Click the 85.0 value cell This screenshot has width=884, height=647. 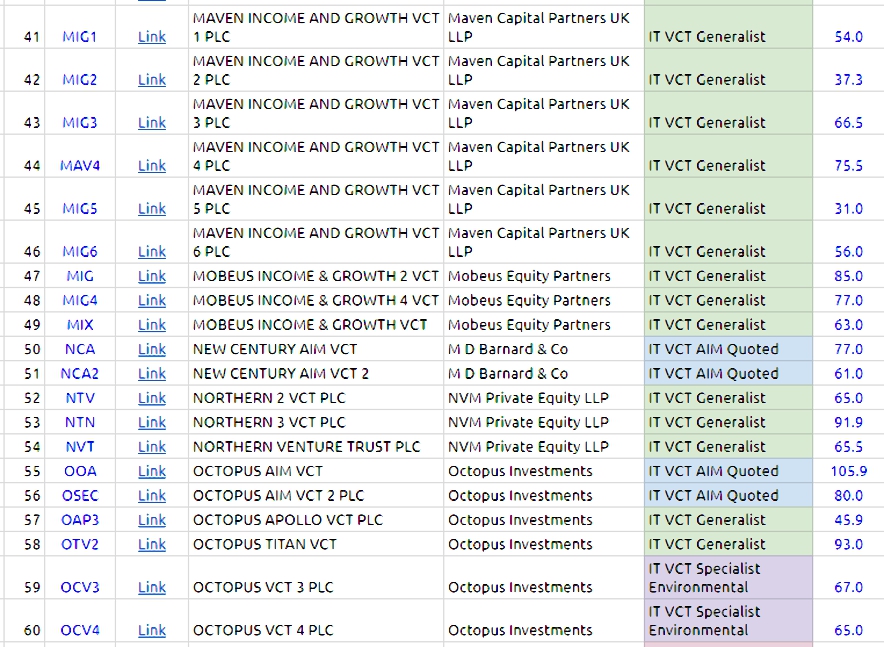click(848, 276)
